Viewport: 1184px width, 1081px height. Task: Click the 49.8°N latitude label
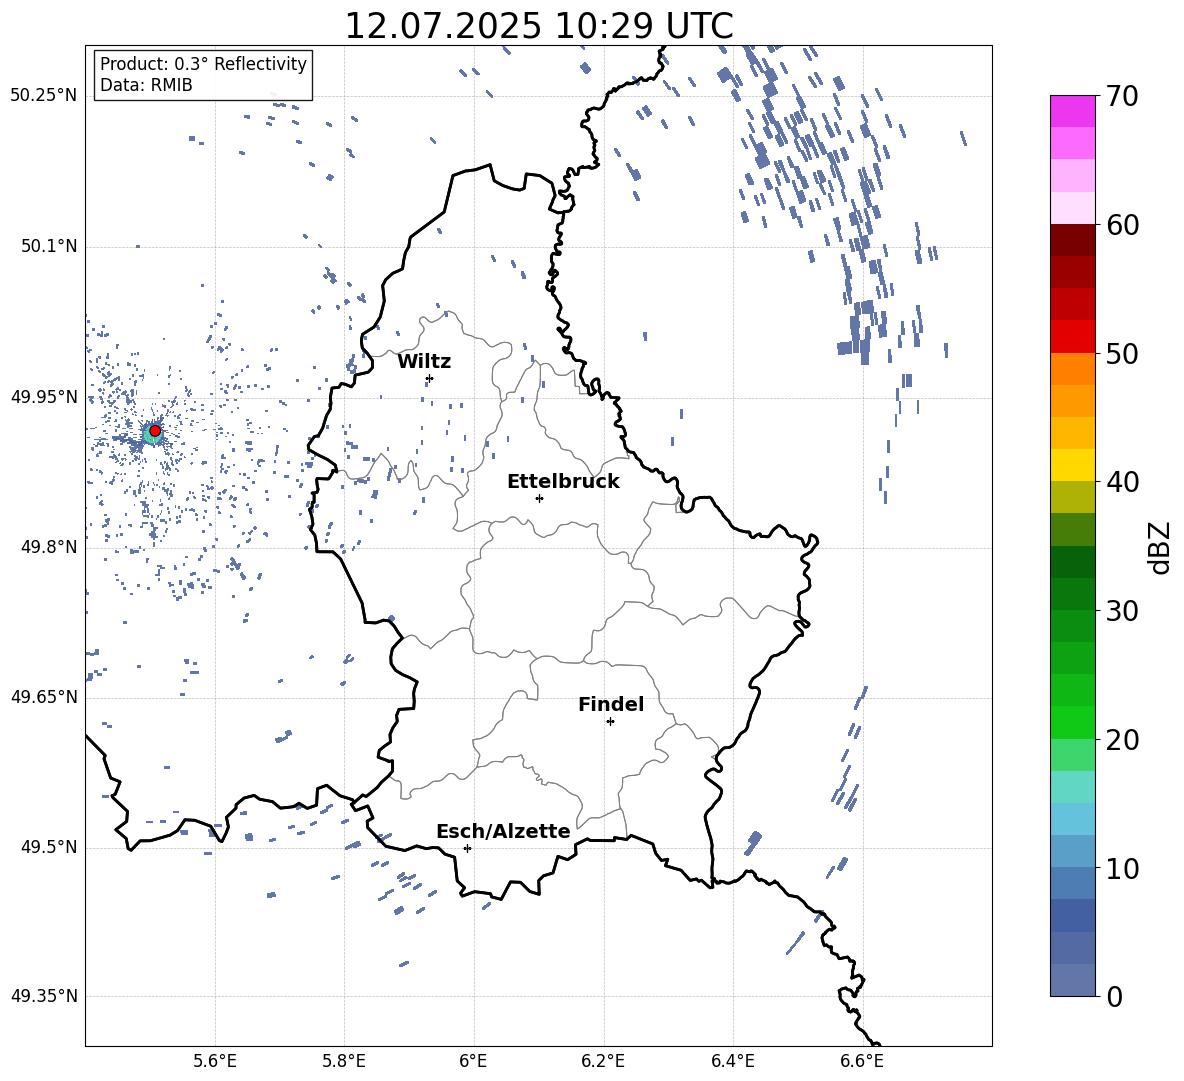pyautogui.click(x=49, y=547)
